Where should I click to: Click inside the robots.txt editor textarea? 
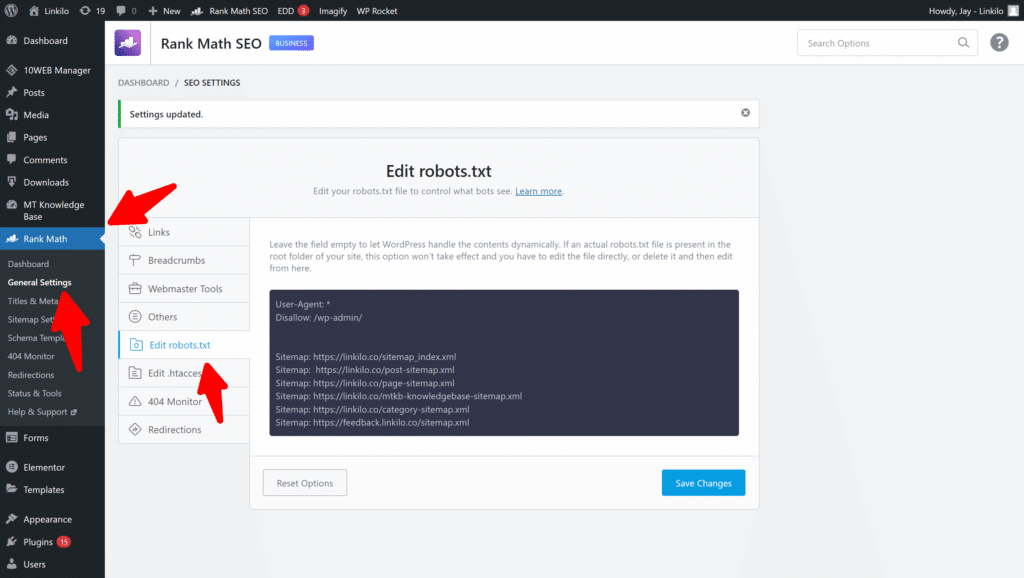[x=504, y=363]
